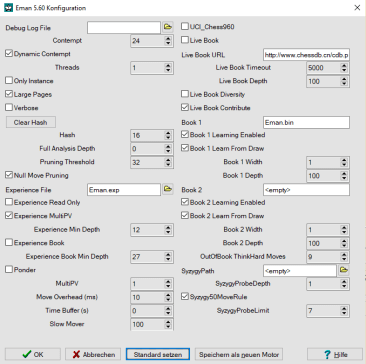This screenshot has height=364, width=366.
Task: Toggle Book 2 Learn From Draw
Action: [185, 216]
